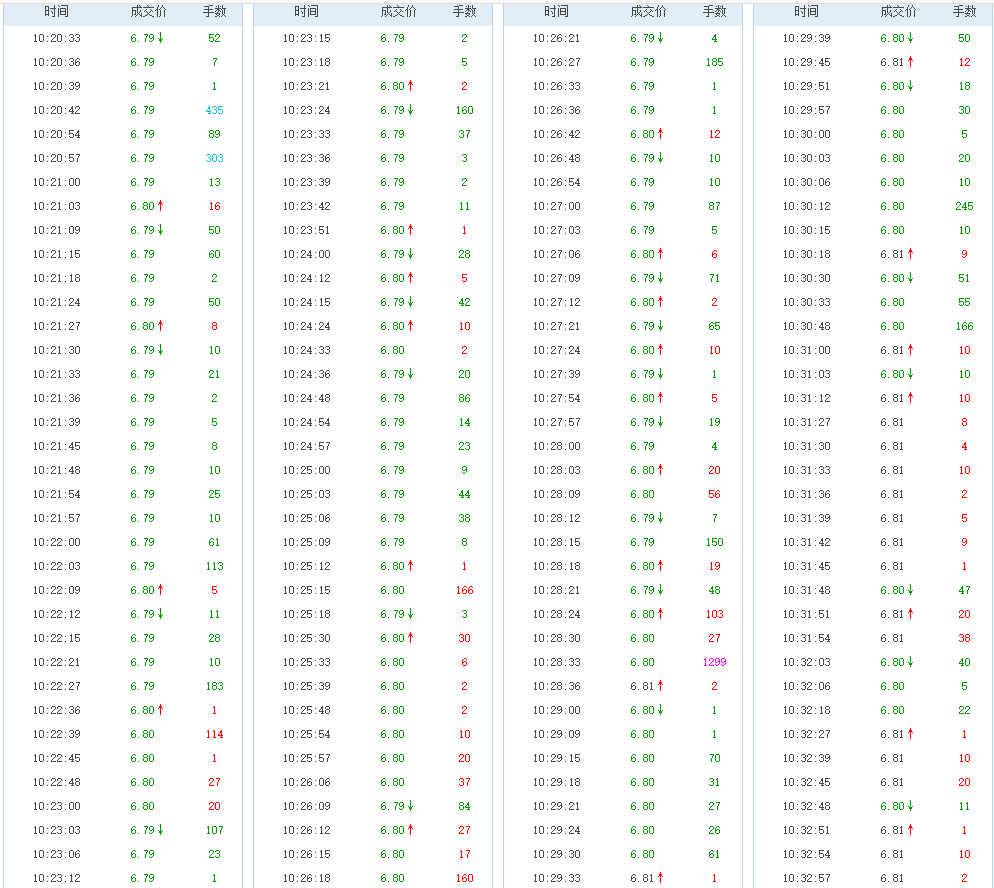Select the 10:30:00 time cell
This screenshot has width=994, height=888.
(x=806, y=134)
